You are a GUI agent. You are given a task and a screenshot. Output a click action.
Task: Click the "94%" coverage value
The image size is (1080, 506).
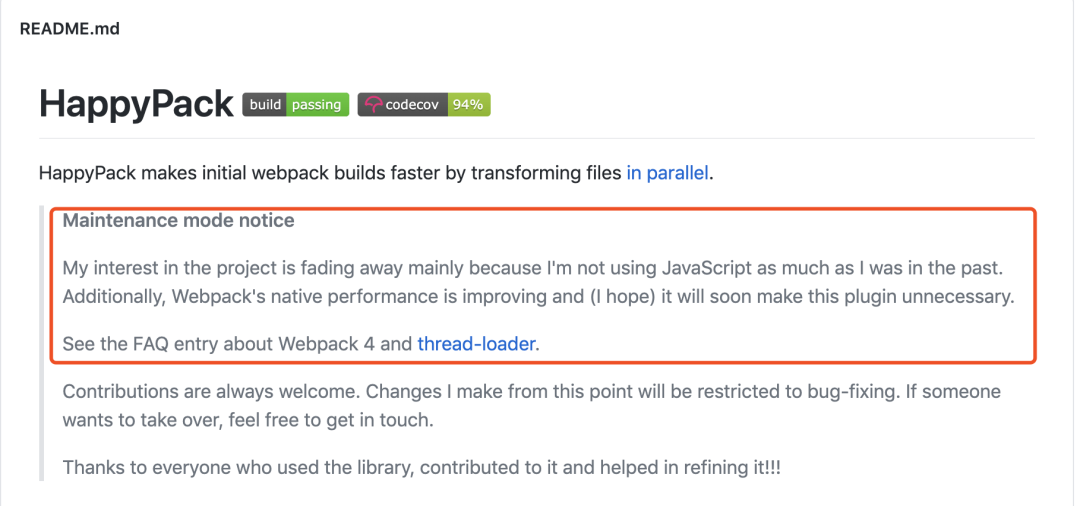tap(468, 105)
